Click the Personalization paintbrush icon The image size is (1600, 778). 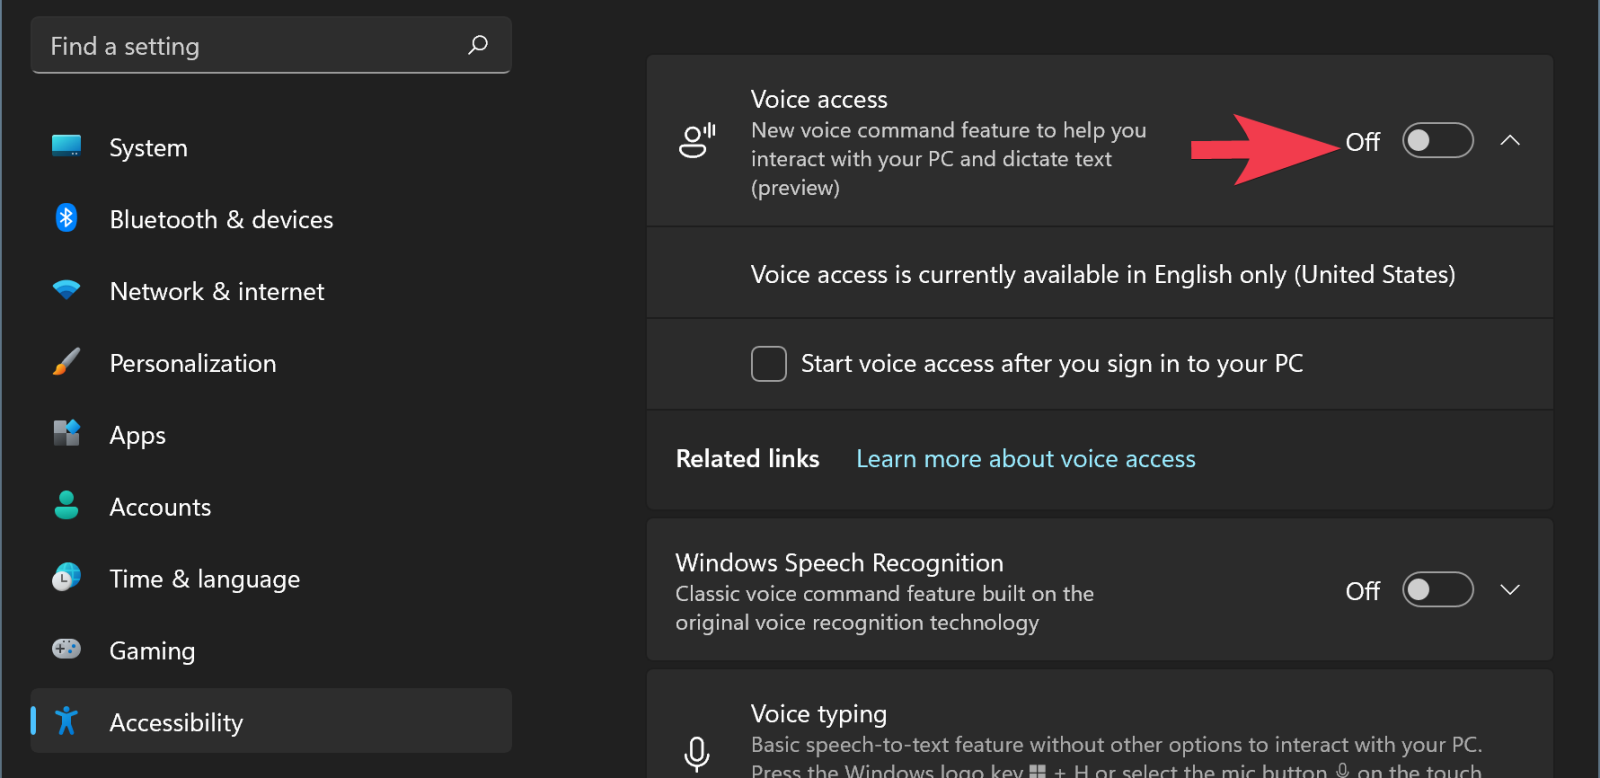pyautogui.click(x=66, y=362)
